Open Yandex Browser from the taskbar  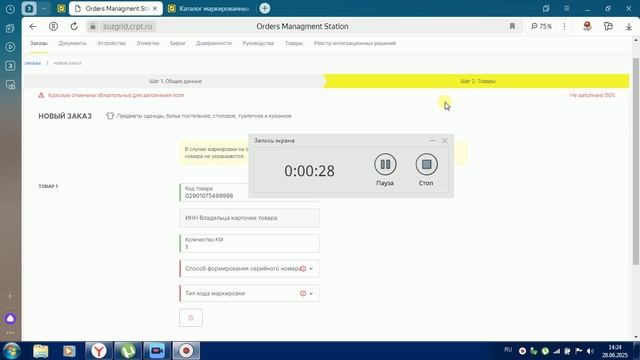pyautogui.click(x=99, y=351)
